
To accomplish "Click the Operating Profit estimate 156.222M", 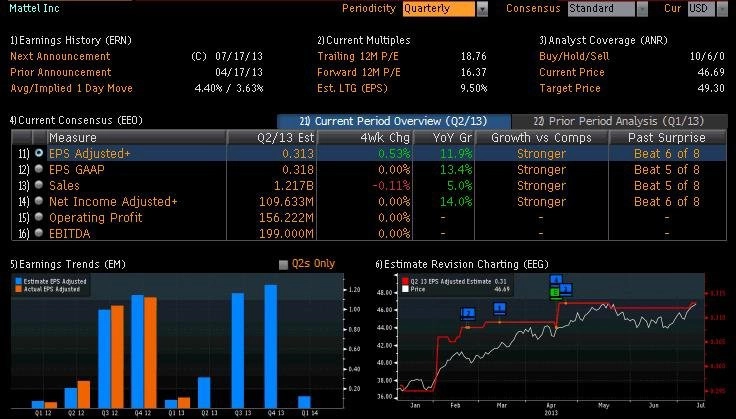I will pyautogui.click(x=286, y=218).
